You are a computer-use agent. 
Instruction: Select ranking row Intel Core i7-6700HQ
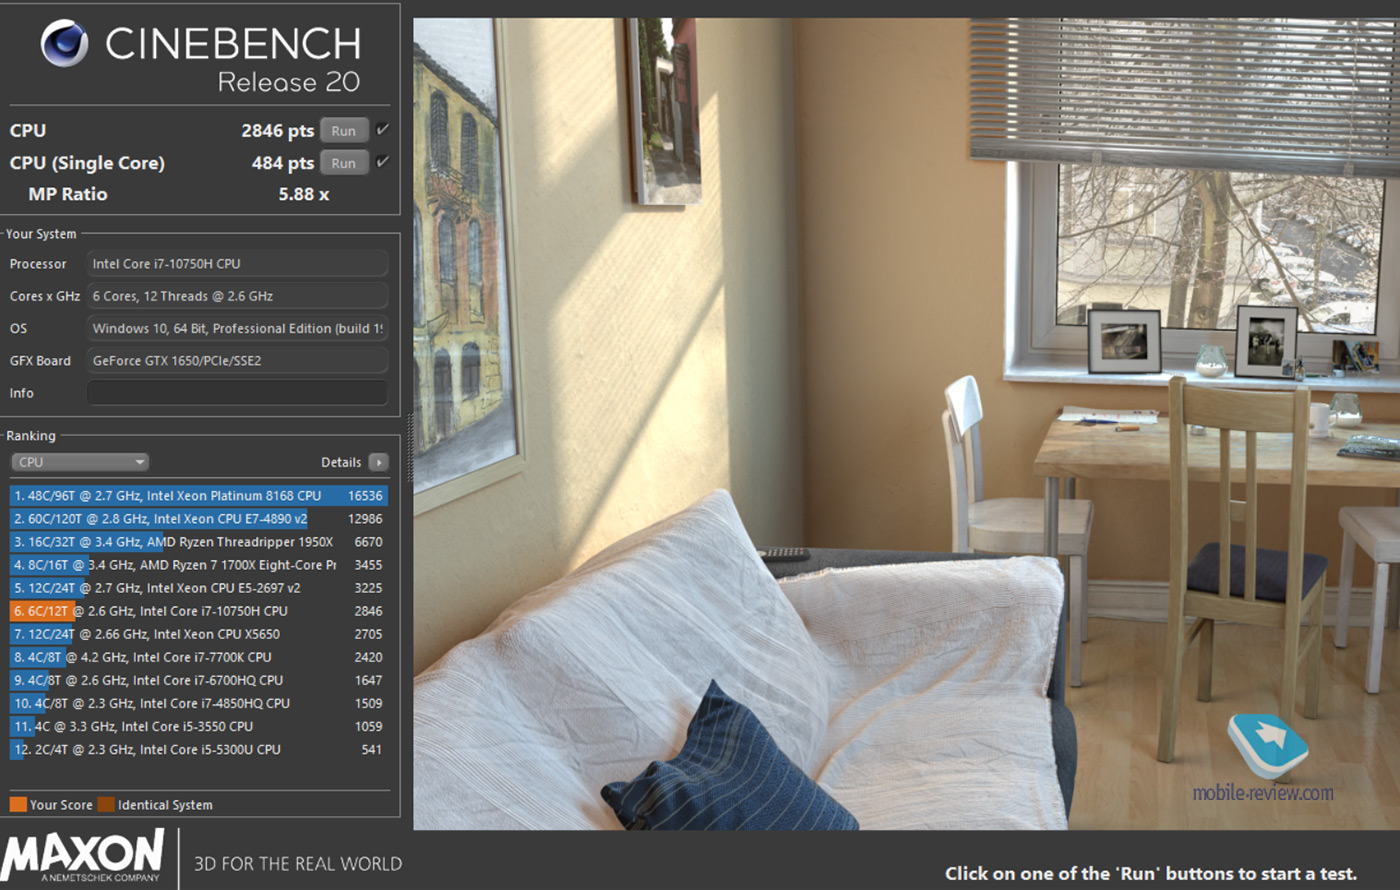(198, 680)
